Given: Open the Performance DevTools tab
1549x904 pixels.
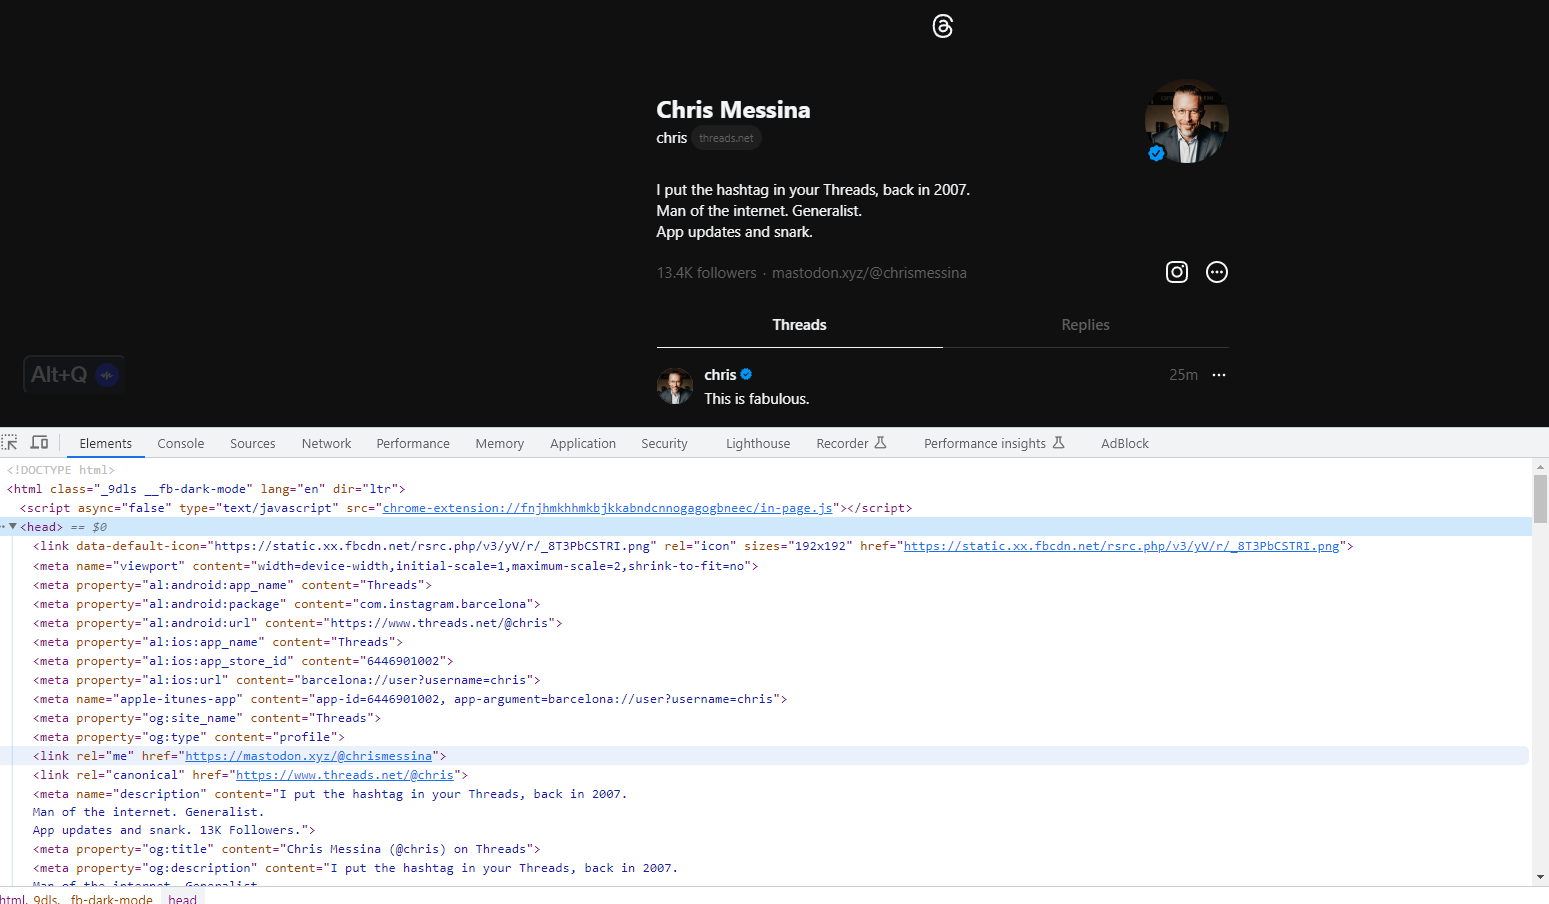Looking at the screenshot, I should (413, 443).
